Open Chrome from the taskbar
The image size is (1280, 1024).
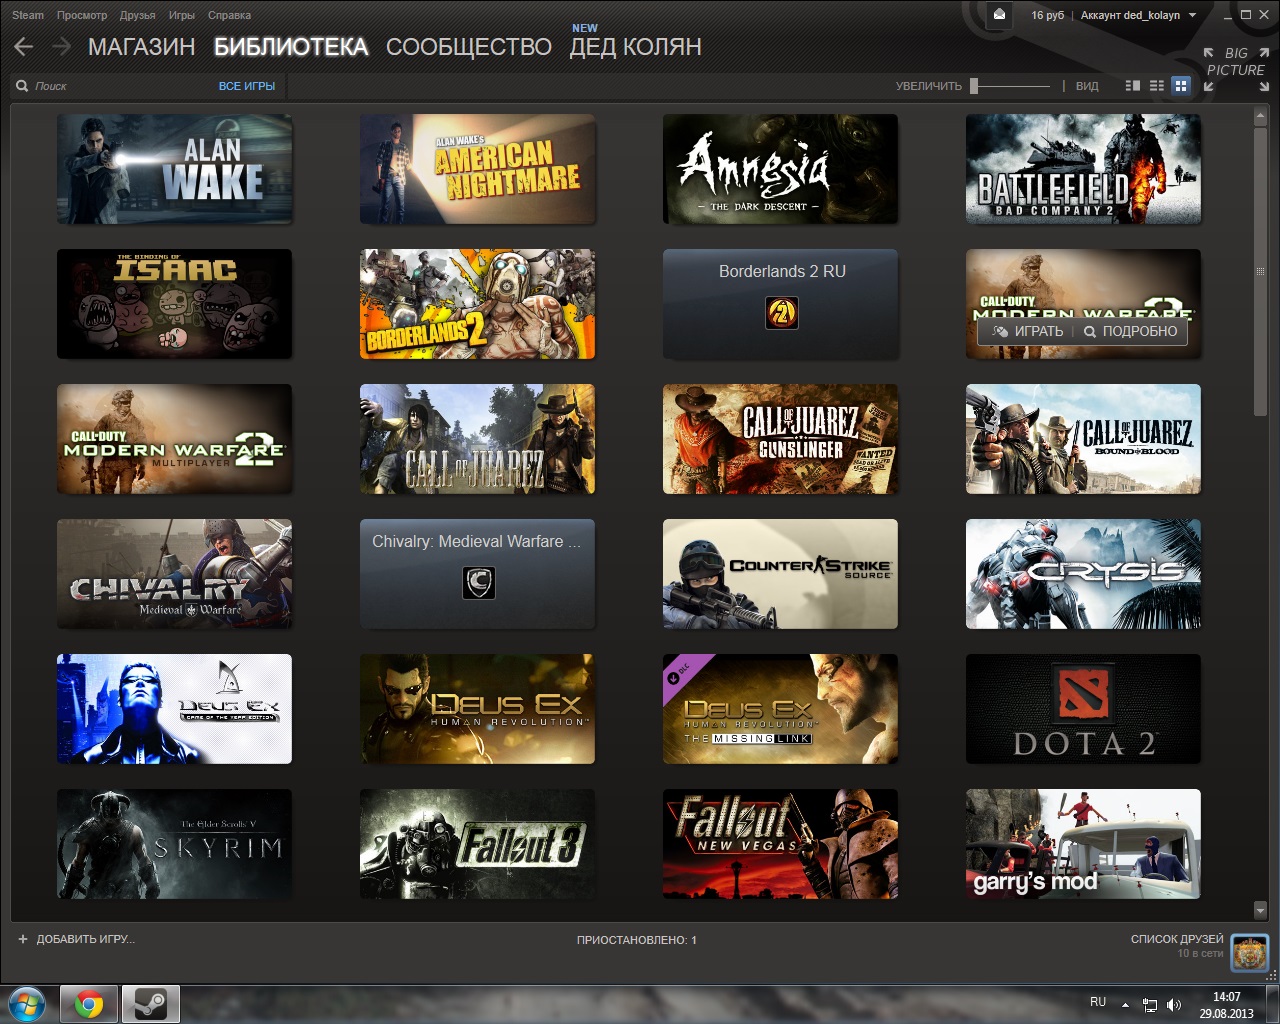[x=89, y=1003]
